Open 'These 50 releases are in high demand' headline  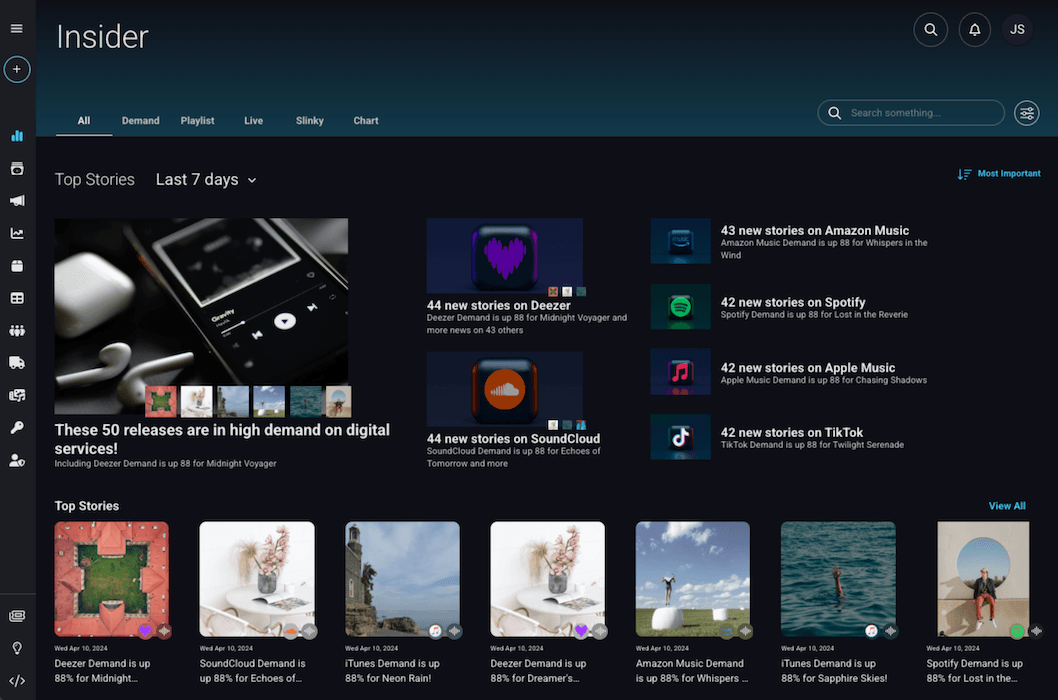pos(222,439)
